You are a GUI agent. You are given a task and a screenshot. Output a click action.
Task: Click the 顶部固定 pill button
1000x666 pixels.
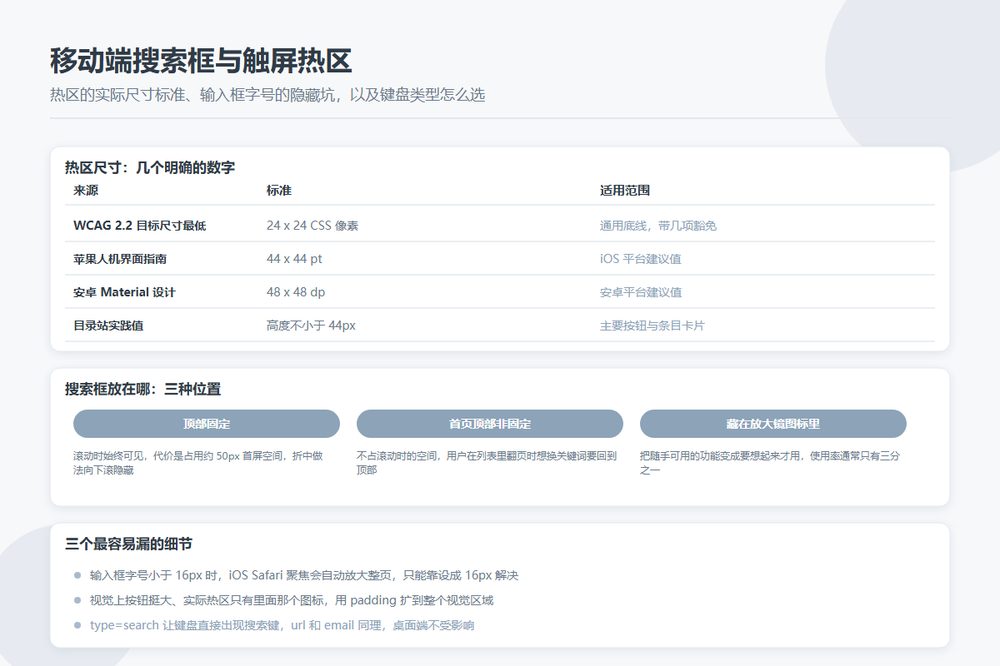206,424
